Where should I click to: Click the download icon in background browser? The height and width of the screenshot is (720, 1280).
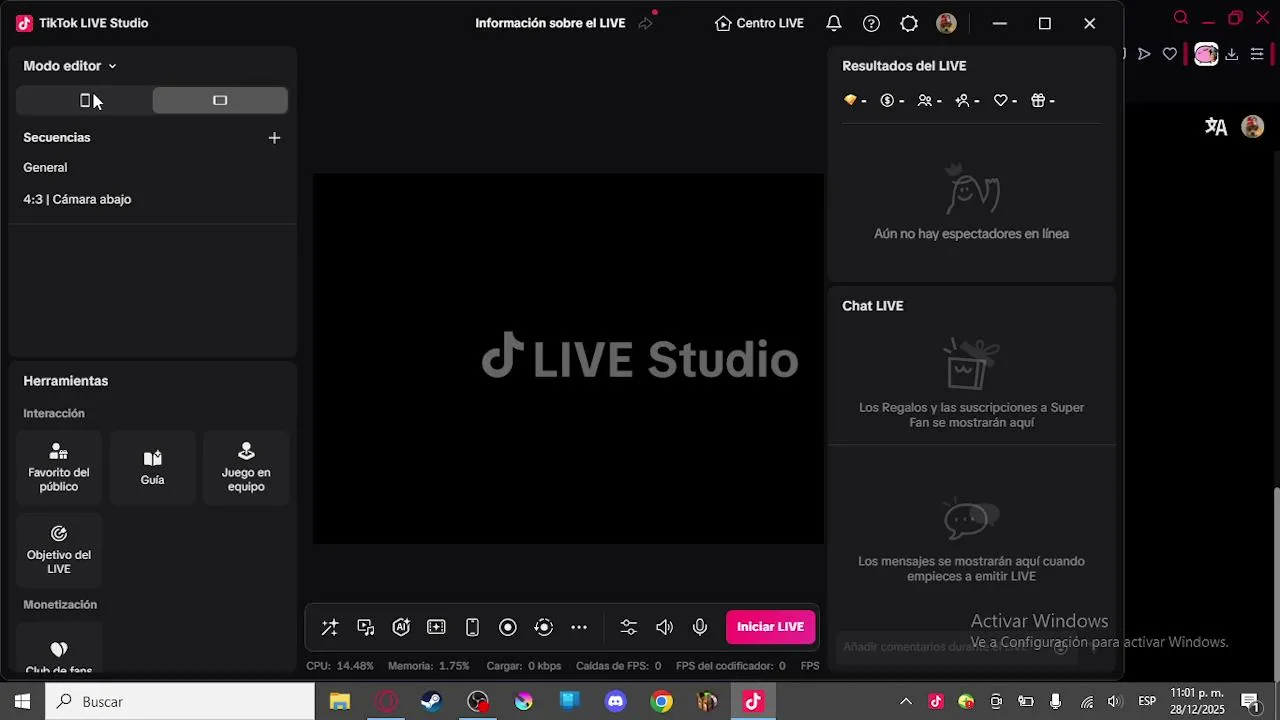click(1232, 54)
